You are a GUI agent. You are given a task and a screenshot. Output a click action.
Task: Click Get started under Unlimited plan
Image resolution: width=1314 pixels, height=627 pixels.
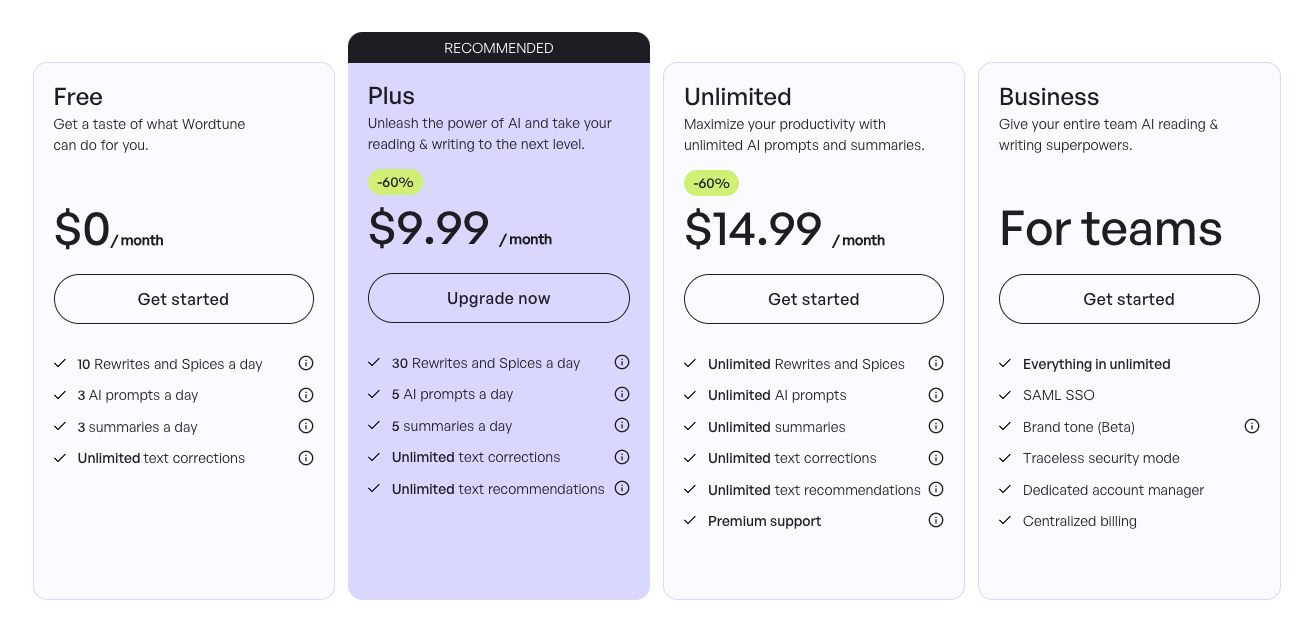coord(814,299)
